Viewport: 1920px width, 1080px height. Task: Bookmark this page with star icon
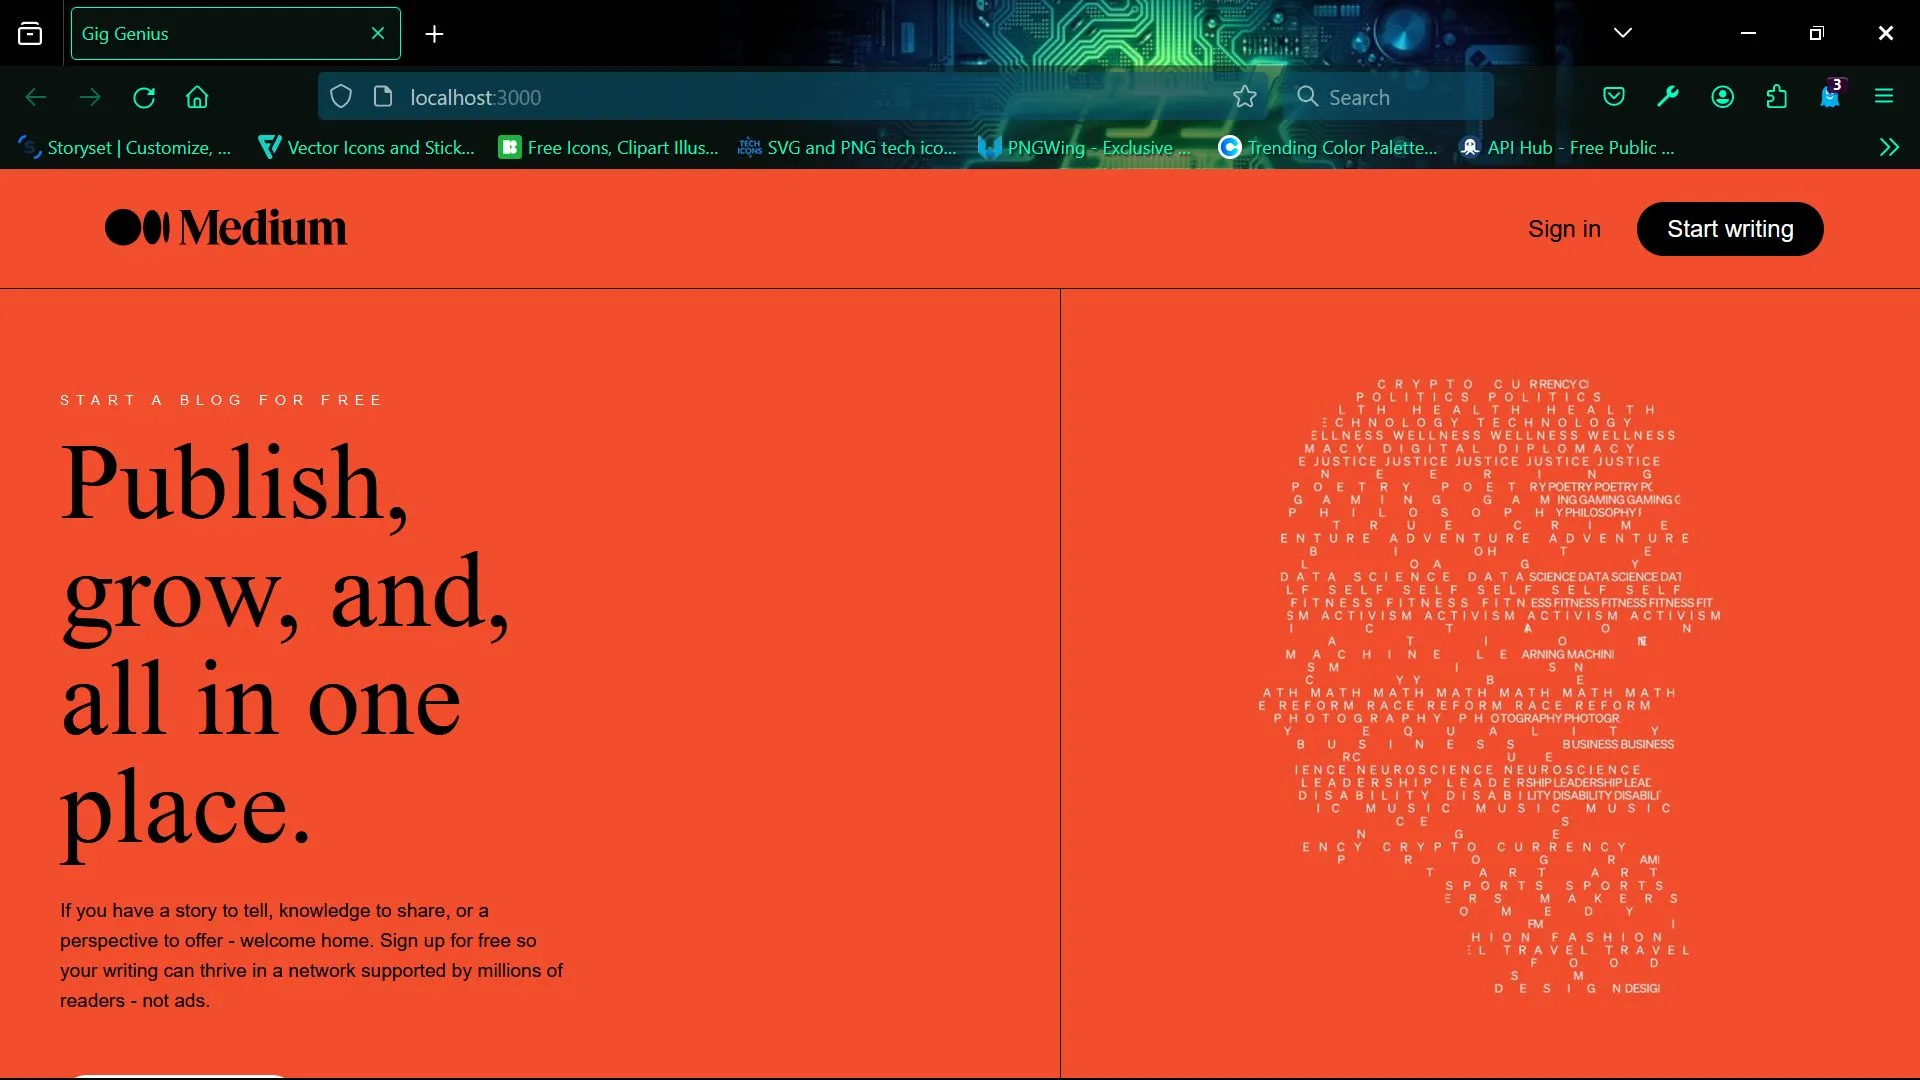[1244, 97]
